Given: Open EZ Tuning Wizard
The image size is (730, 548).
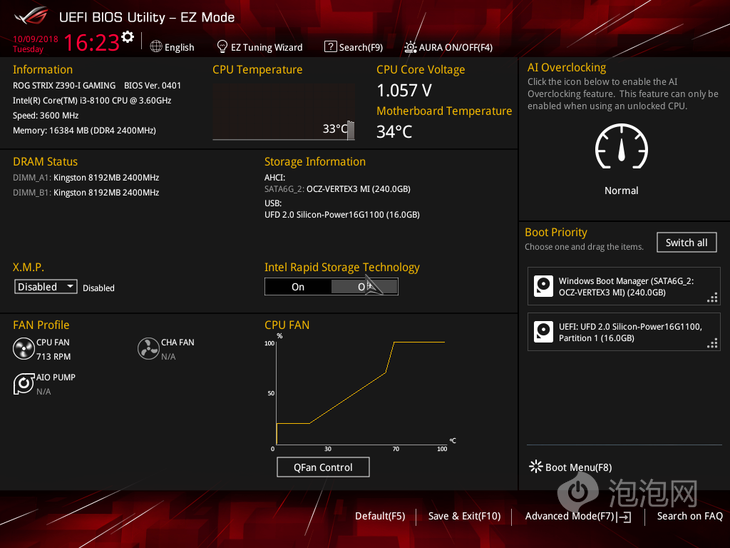Looking at the screenshot, I should point(260,47).
